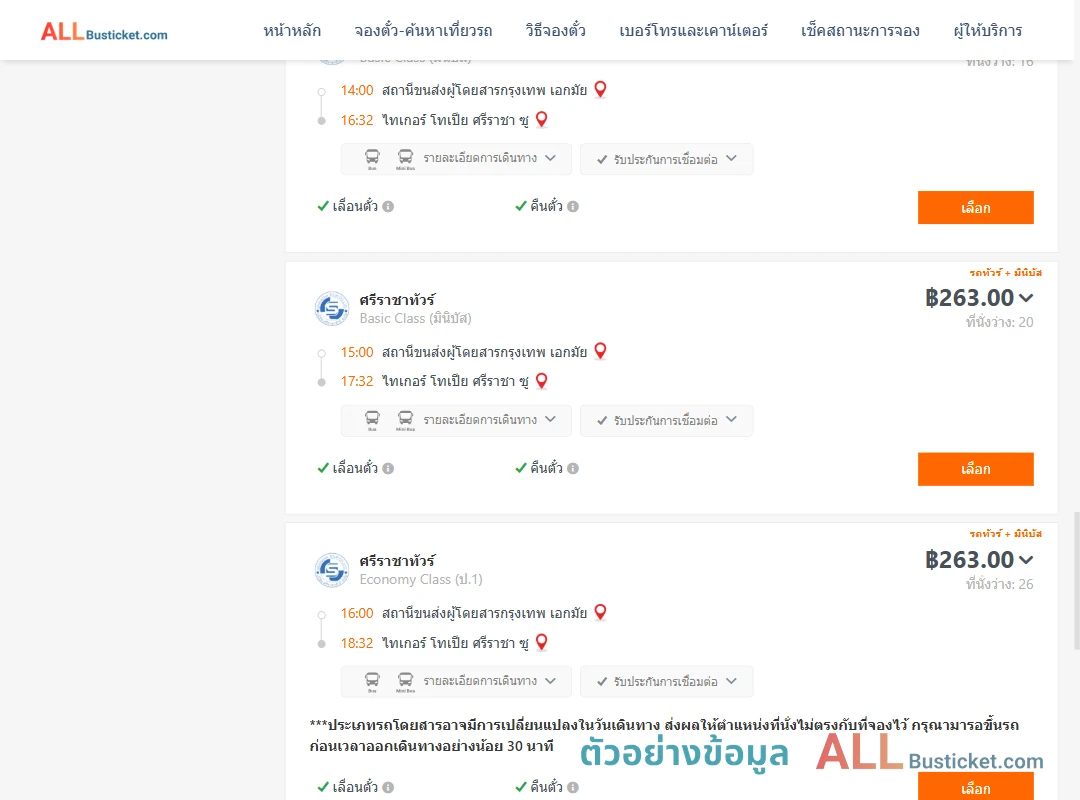Viewport: 1080px width, 800px height.
Task: Expand รับประกันการเชื่อมต่อ for 16:00 trip
Action: coord(666,681)
